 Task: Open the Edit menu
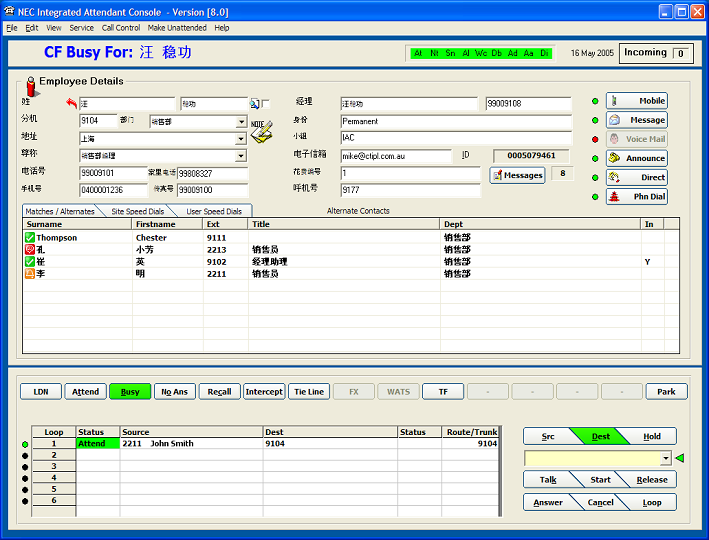coord(32,28)
